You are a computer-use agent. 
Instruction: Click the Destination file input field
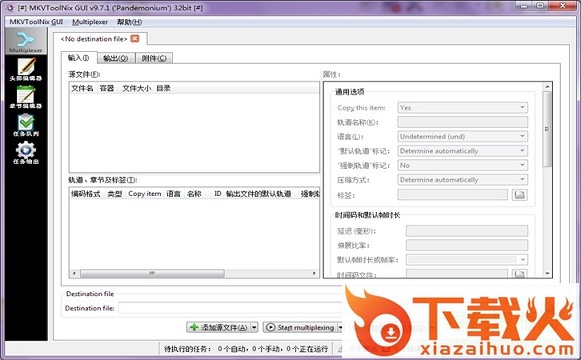pos(230,308)
